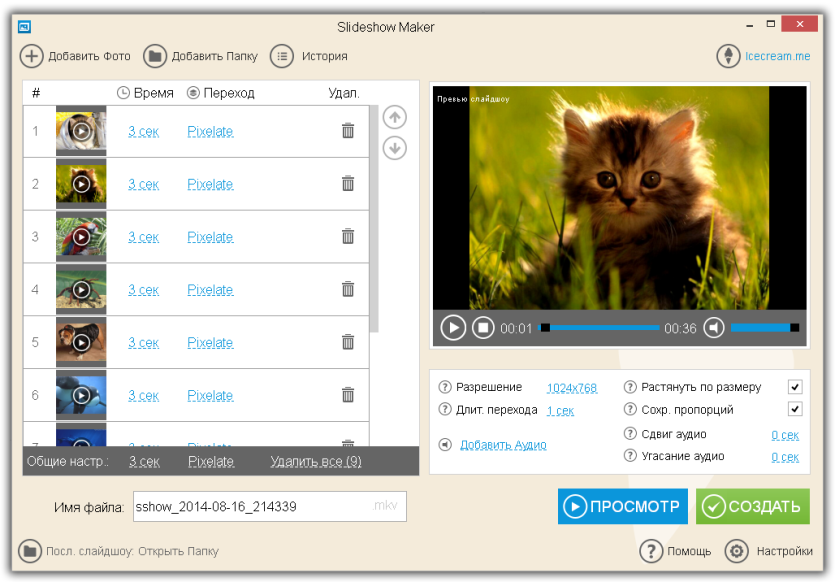This screenshot has width=835, height=582.
Task: Click help icon next to Разрешение
Action: [x=445, y=387]
